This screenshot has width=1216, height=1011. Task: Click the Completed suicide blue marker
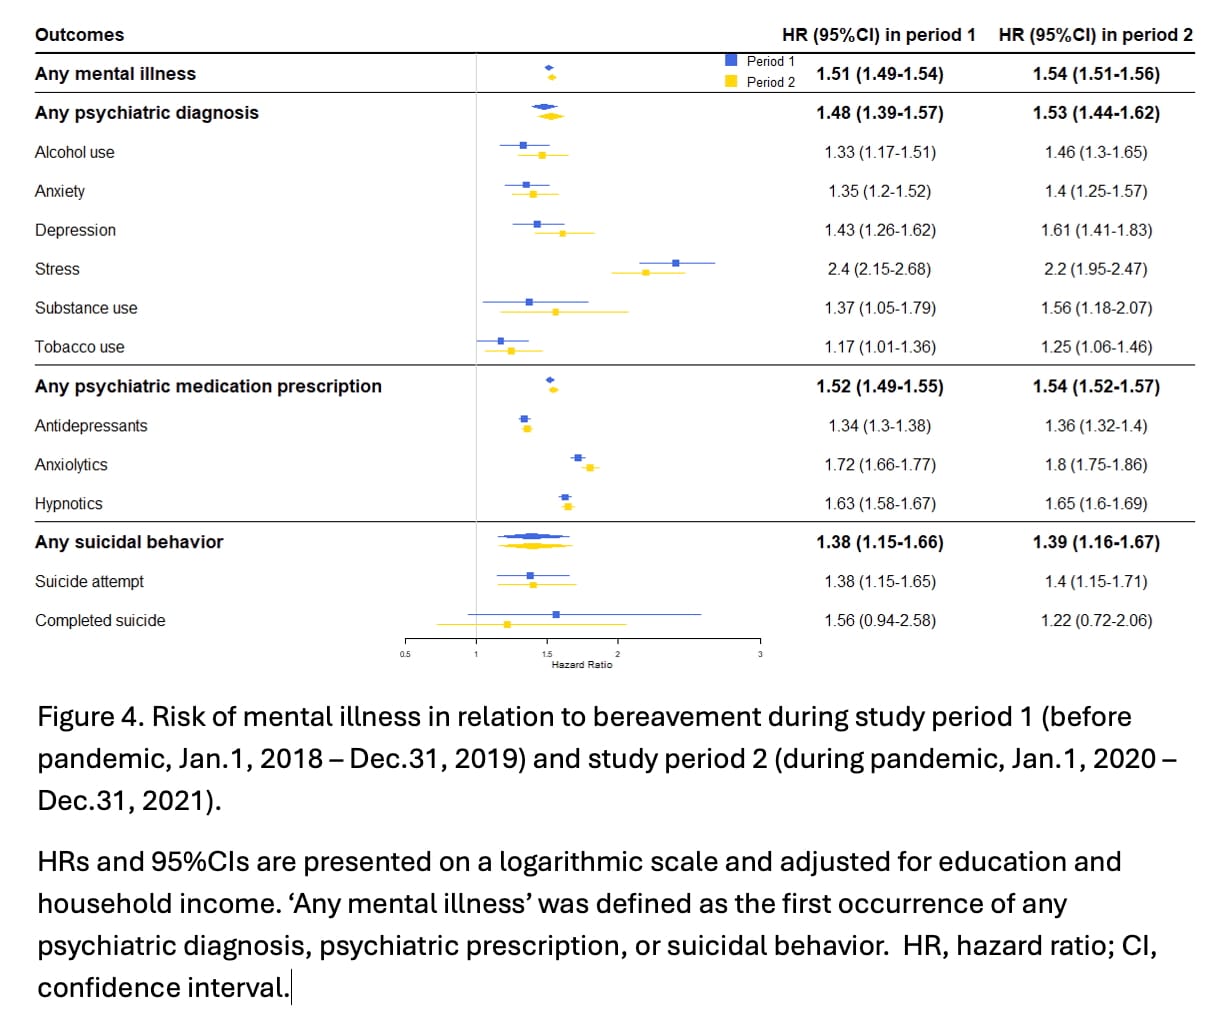click(x=556, y=614)
